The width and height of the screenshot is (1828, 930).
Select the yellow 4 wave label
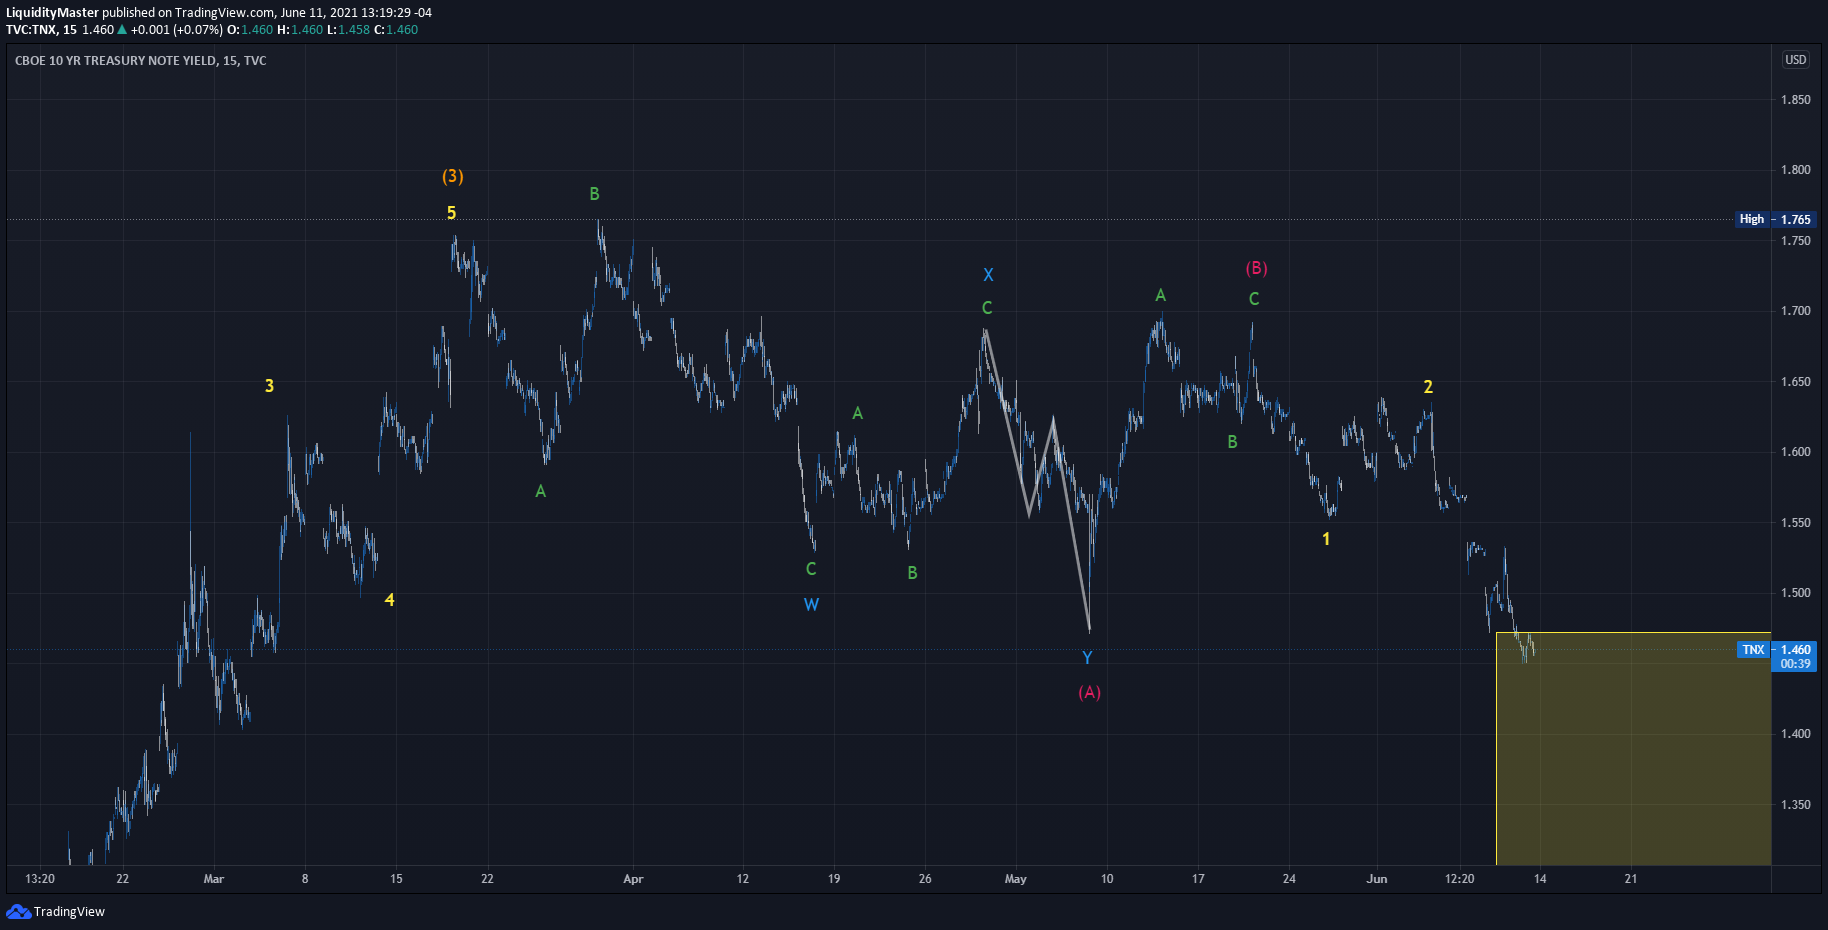390,600
